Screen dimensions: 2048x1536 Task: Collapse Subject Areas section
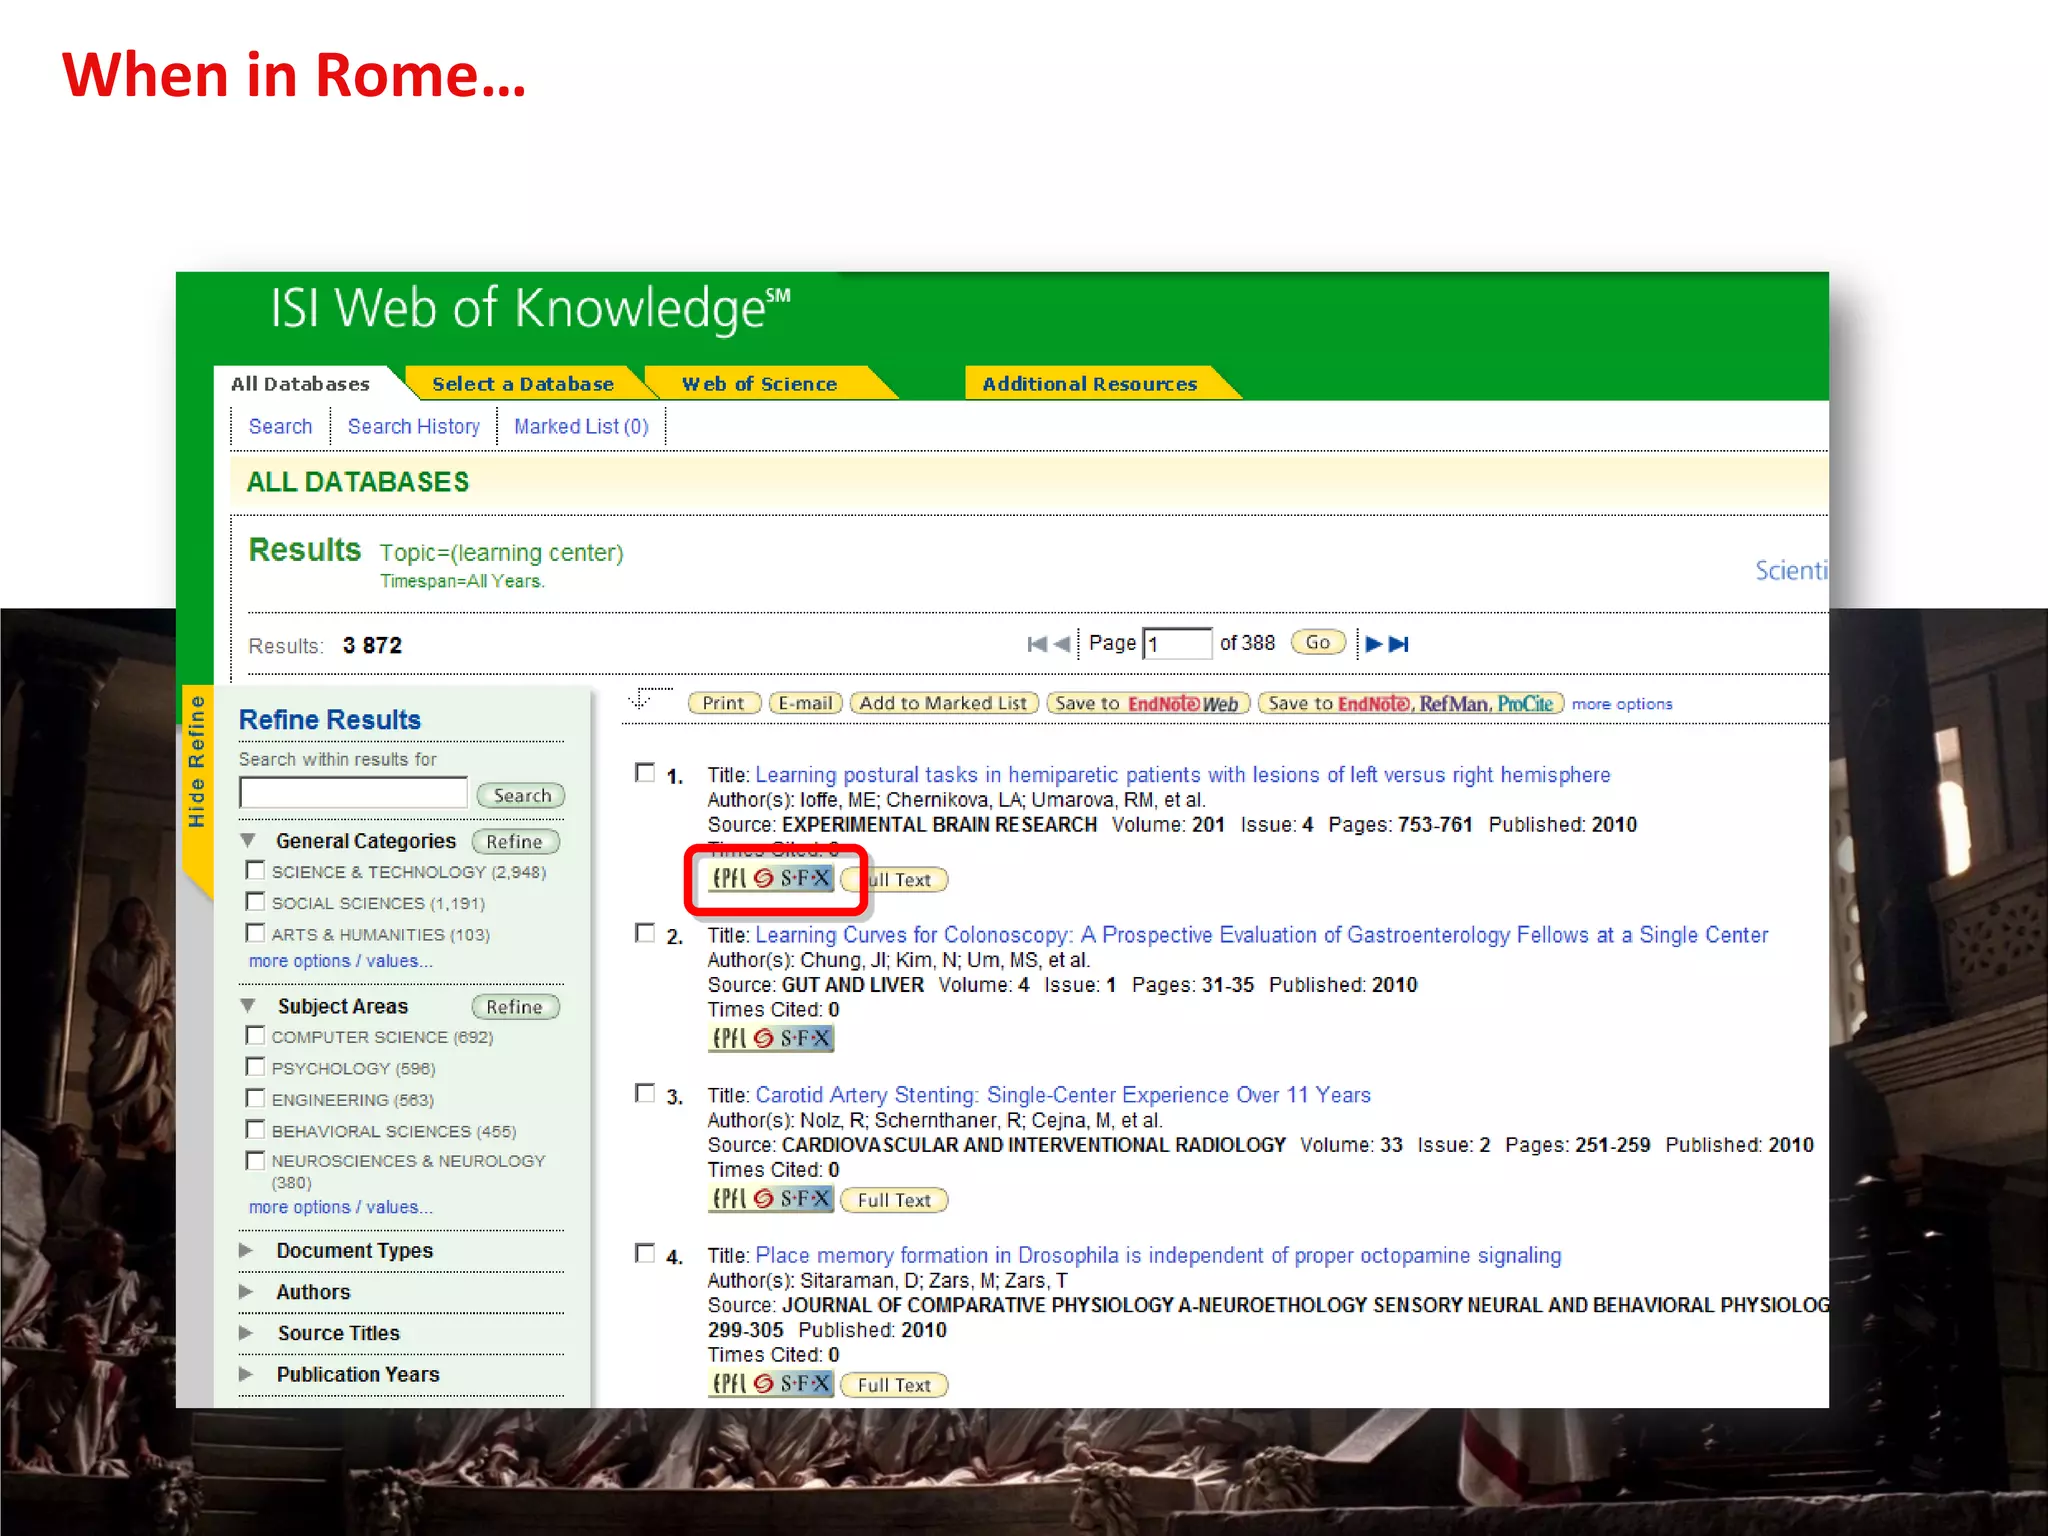[248, 1006]
